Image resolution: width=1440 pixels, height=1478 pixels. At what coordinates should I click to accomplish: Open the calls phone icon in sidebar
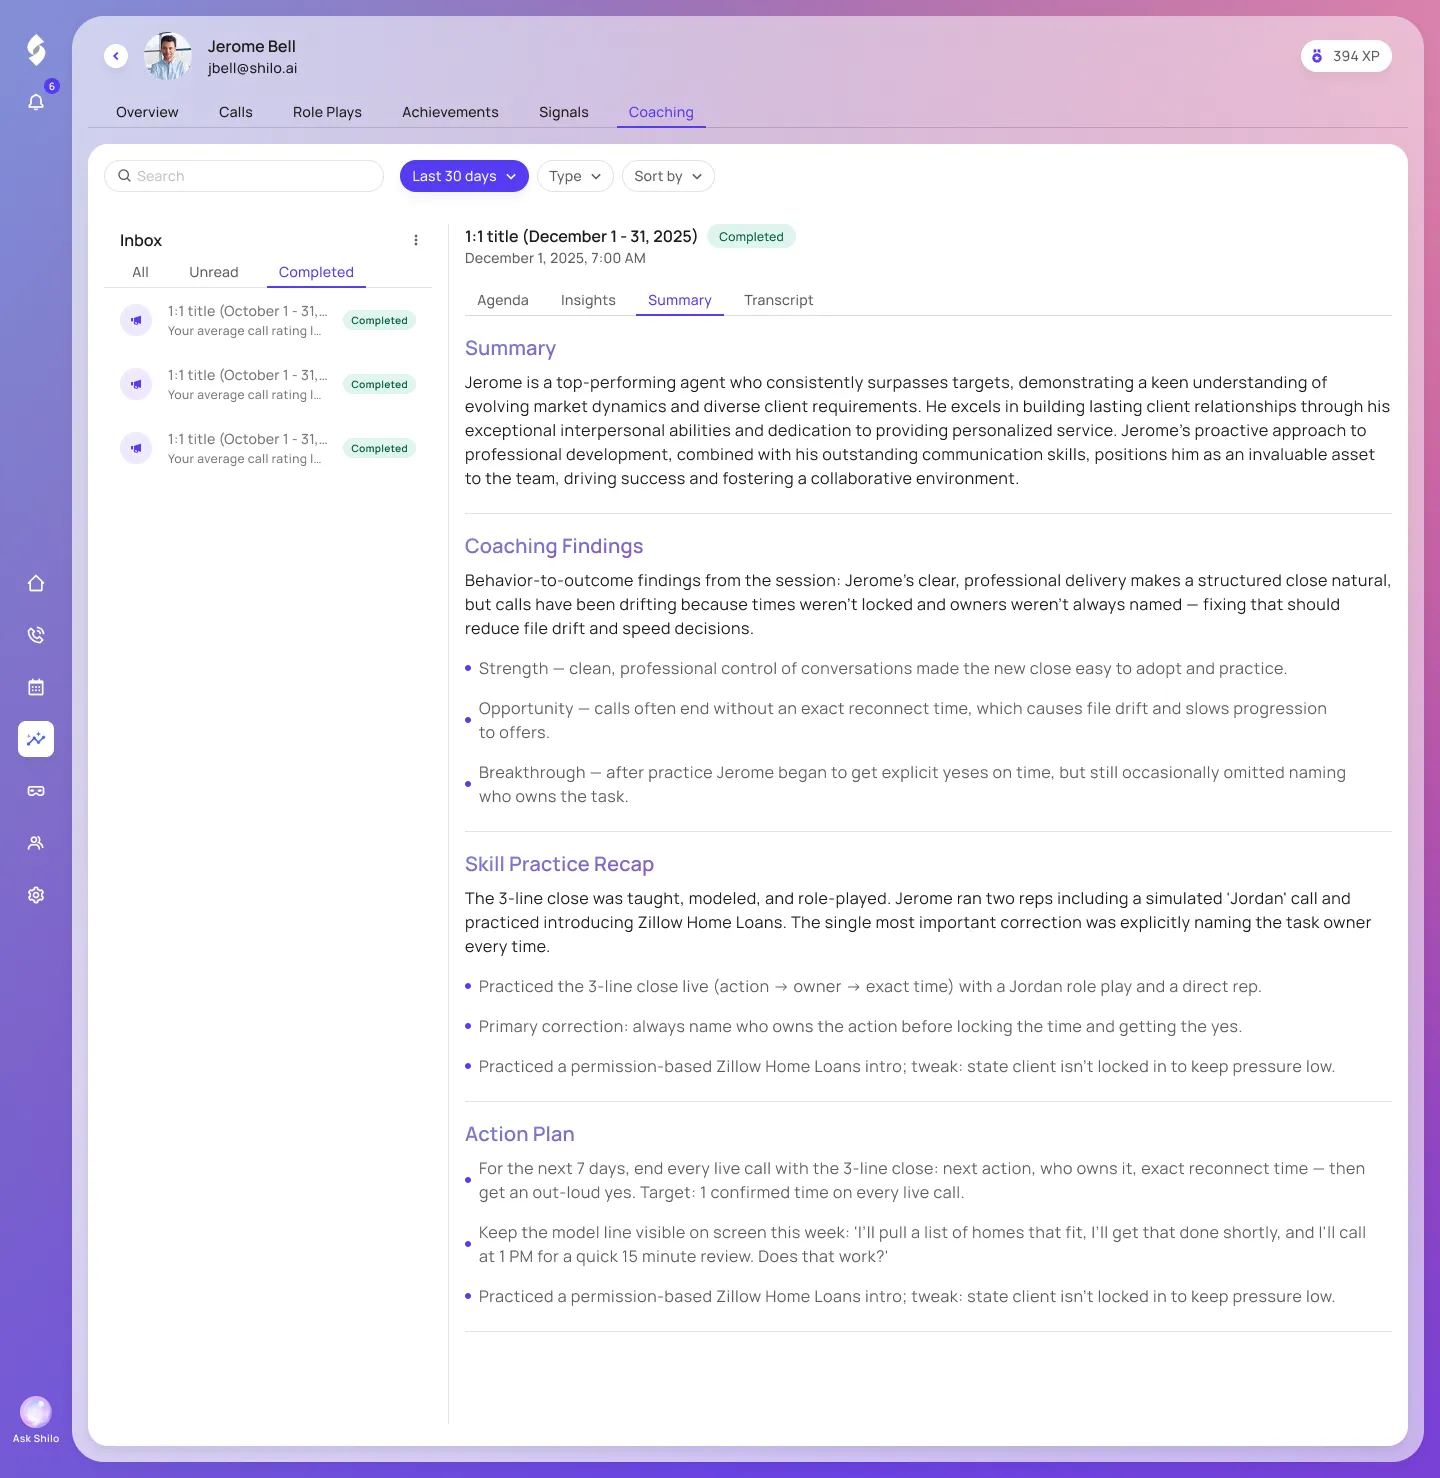tap(36, 635)
